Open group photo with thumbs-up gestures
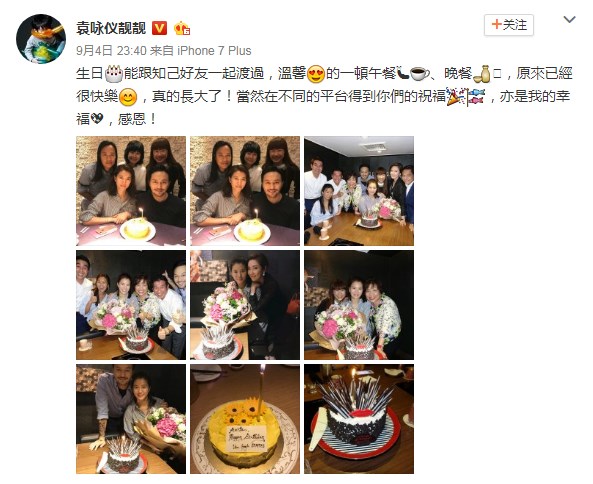This screenshot has width=593, height=484. [131, 305]
